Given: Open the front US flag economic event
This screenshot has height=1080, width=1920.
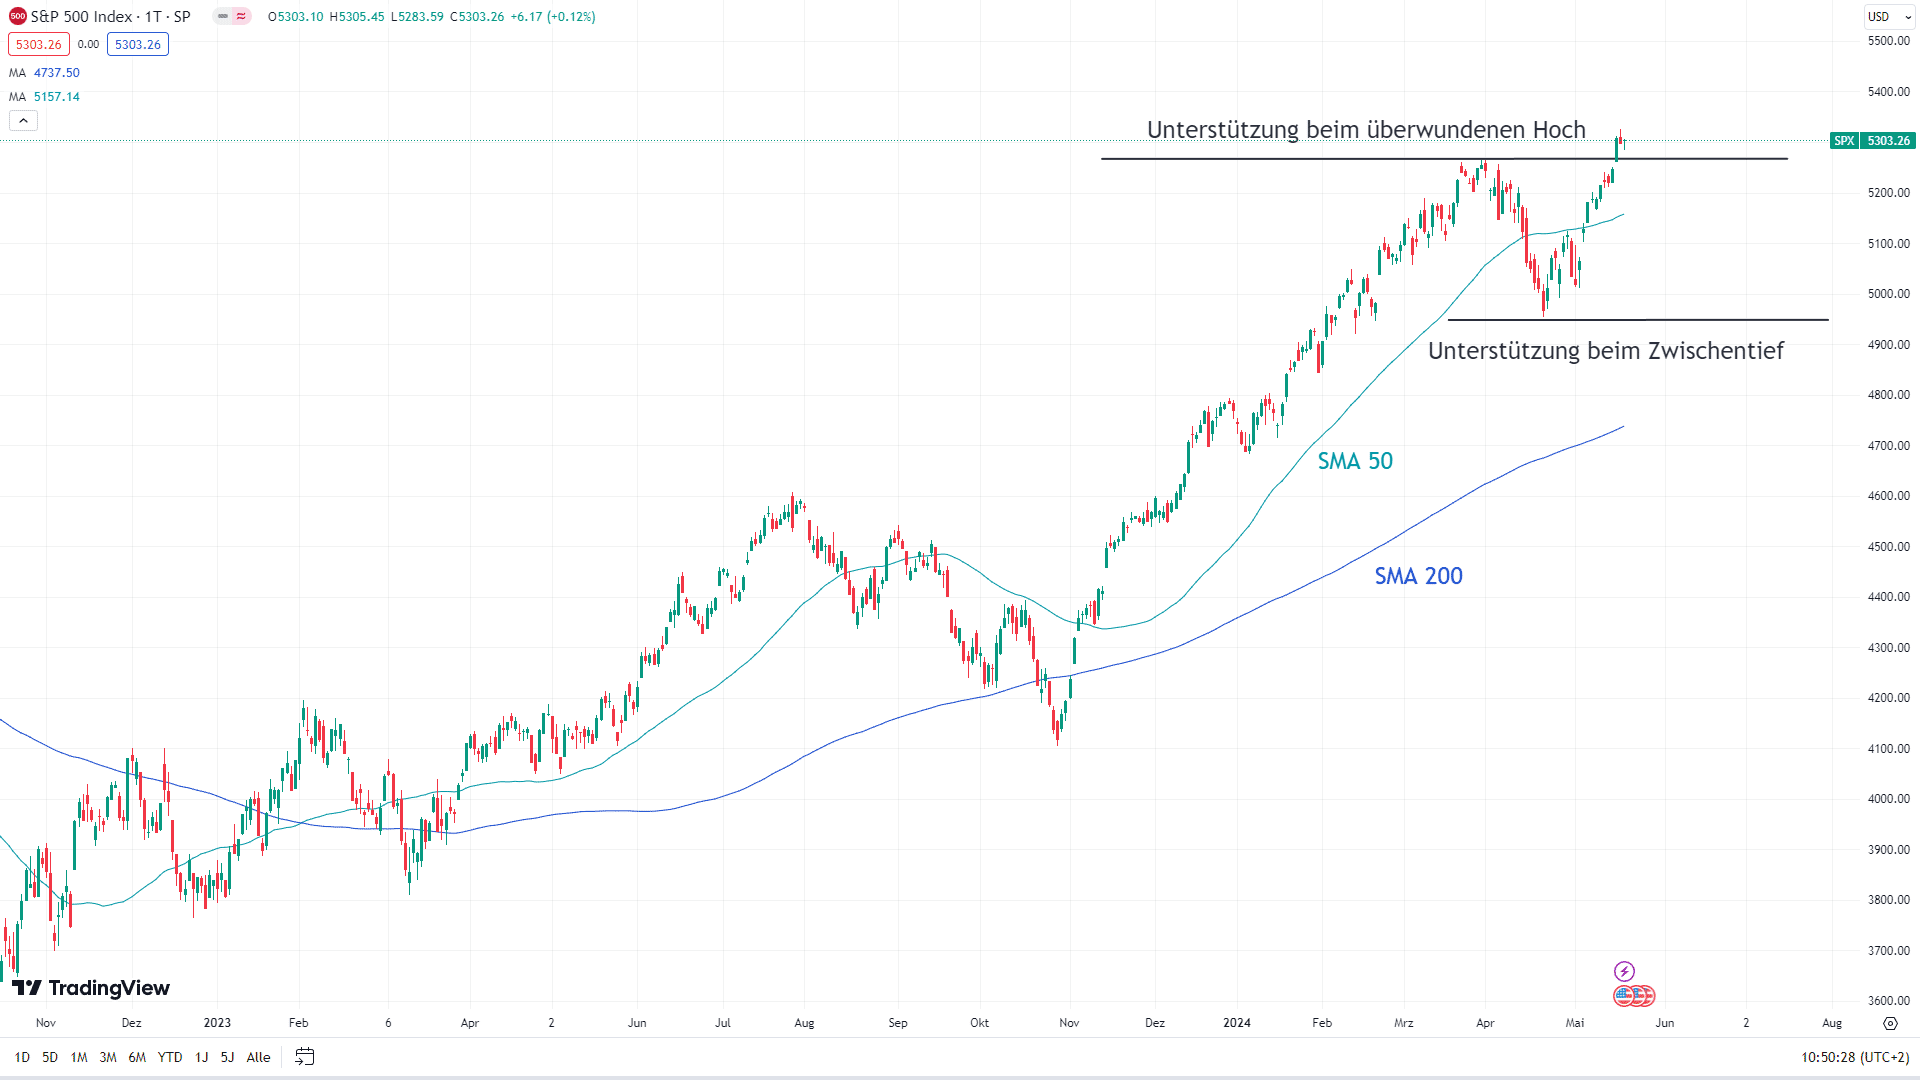Looking at the screenshot, I should (1624, 996).
